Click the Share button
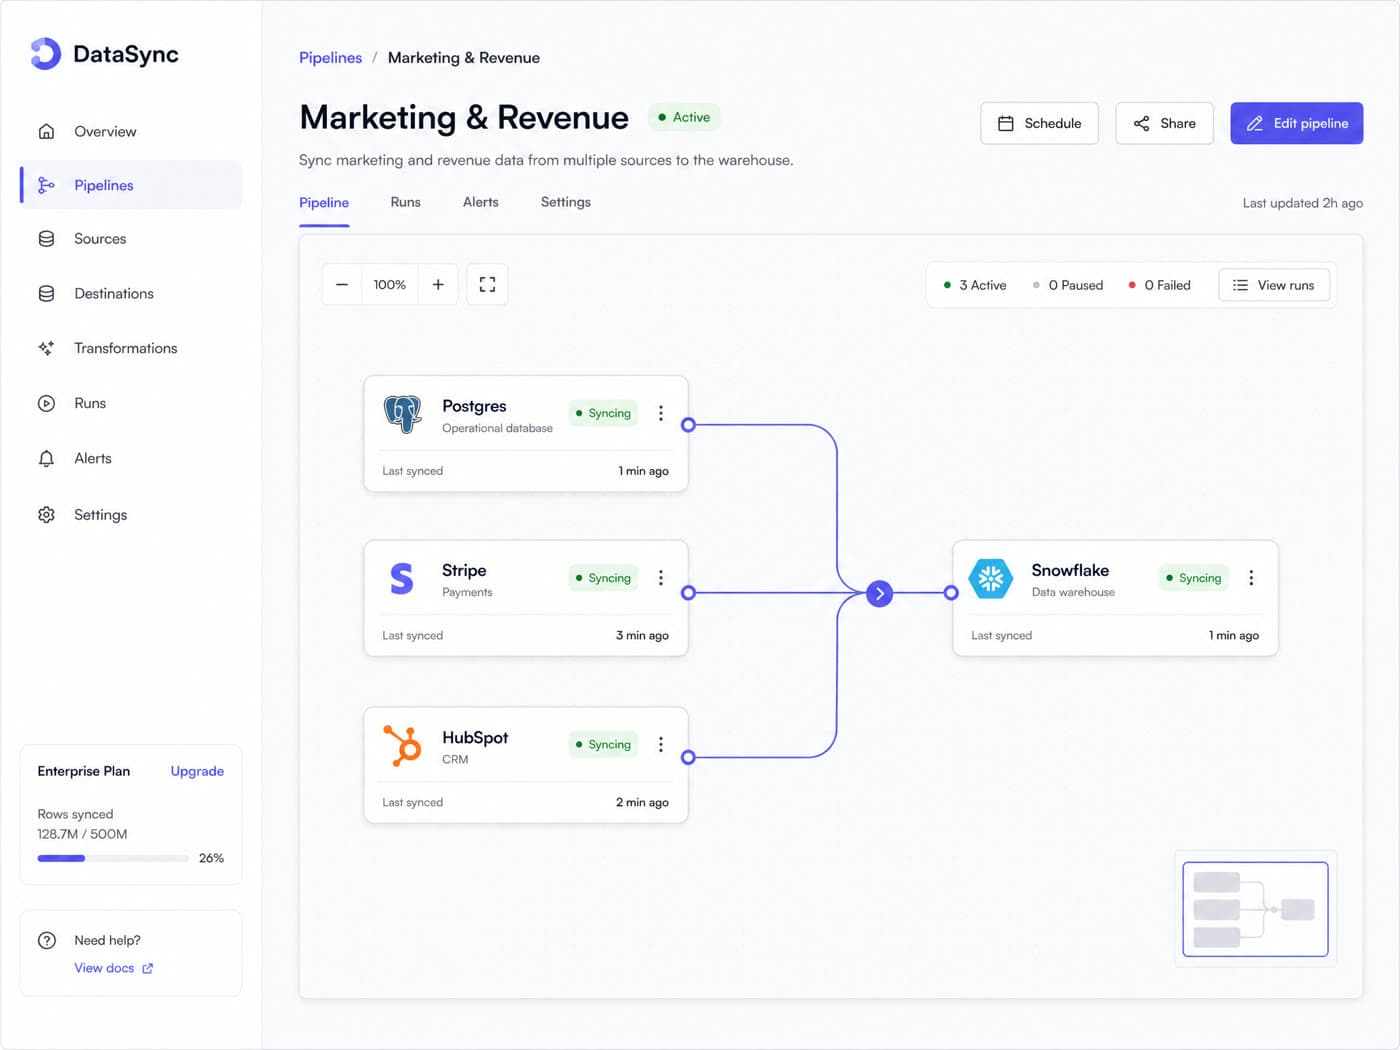The image size is (1400, 1050). point(1164,123)
